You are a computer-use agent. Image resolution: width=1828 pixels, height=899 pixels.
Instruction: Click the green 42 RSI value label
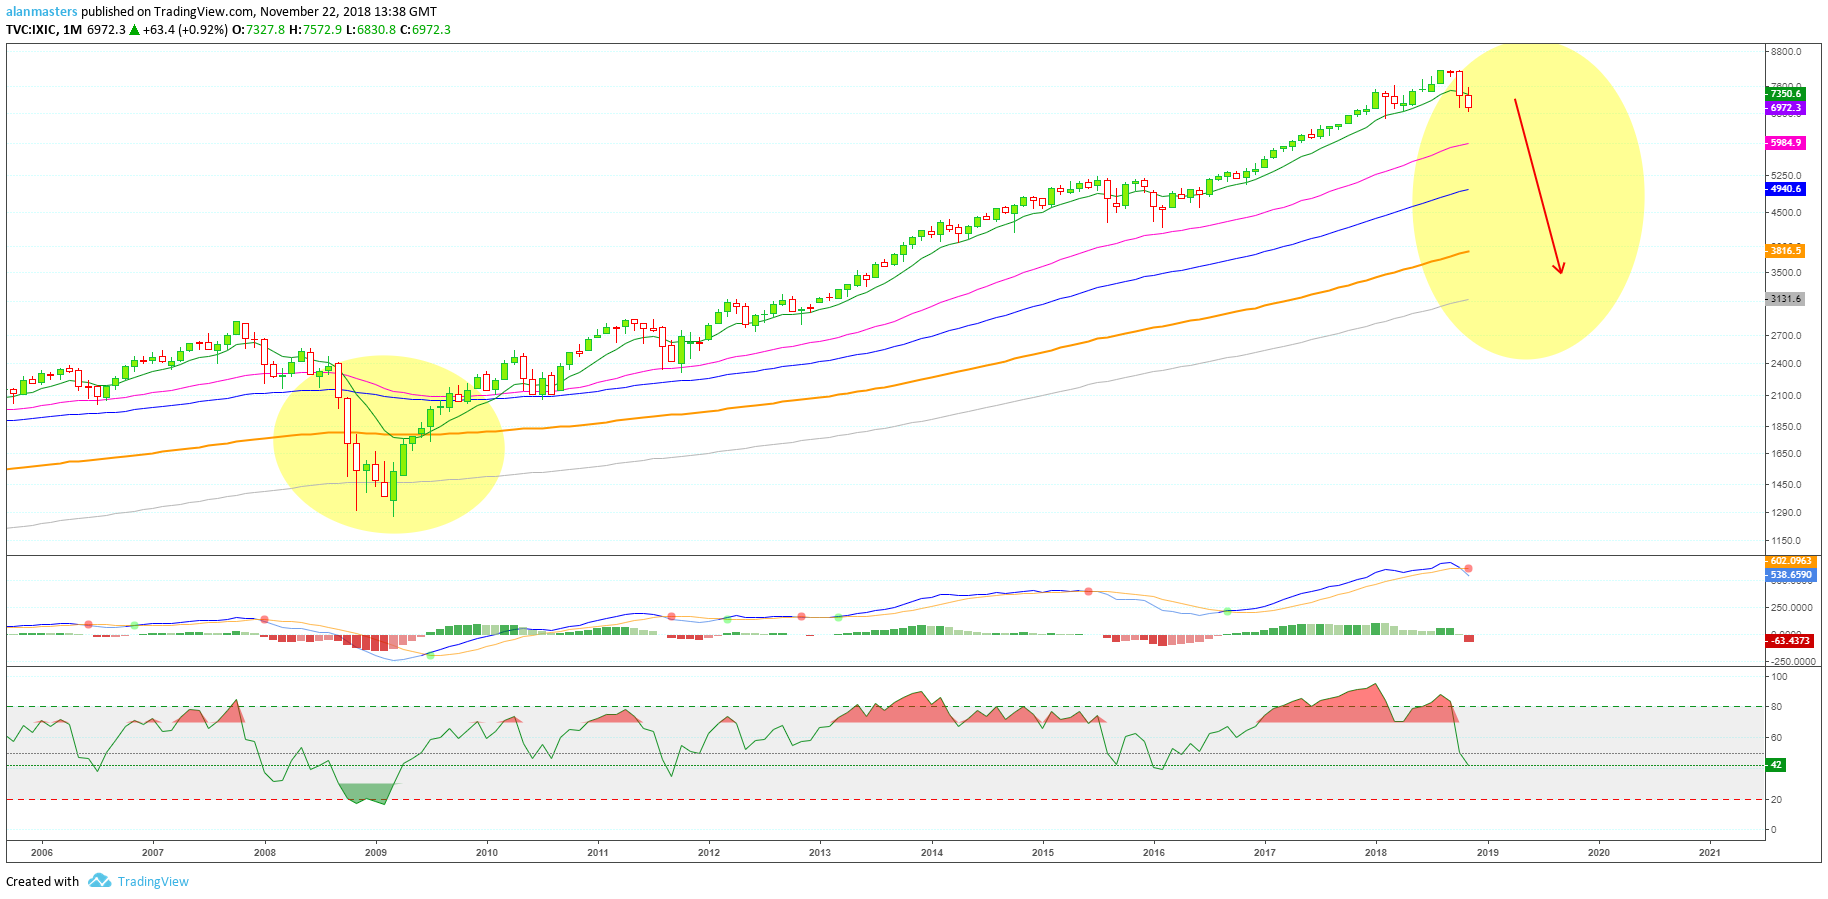1776,765
